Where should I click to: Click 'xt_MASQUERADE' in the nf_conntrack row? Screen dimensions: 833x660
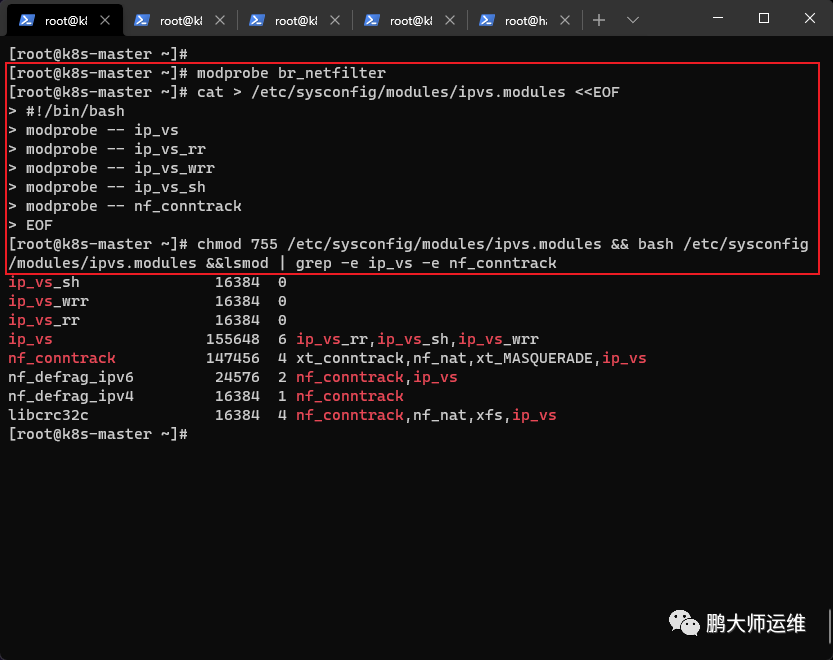534,359
